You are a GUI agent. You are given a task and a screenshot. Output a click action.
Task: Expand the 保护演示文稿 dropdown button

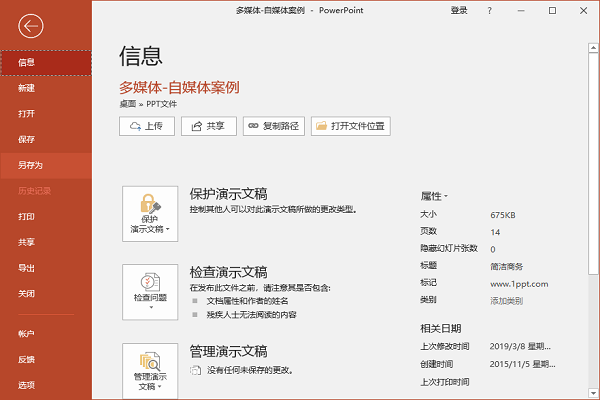point(150,214)
